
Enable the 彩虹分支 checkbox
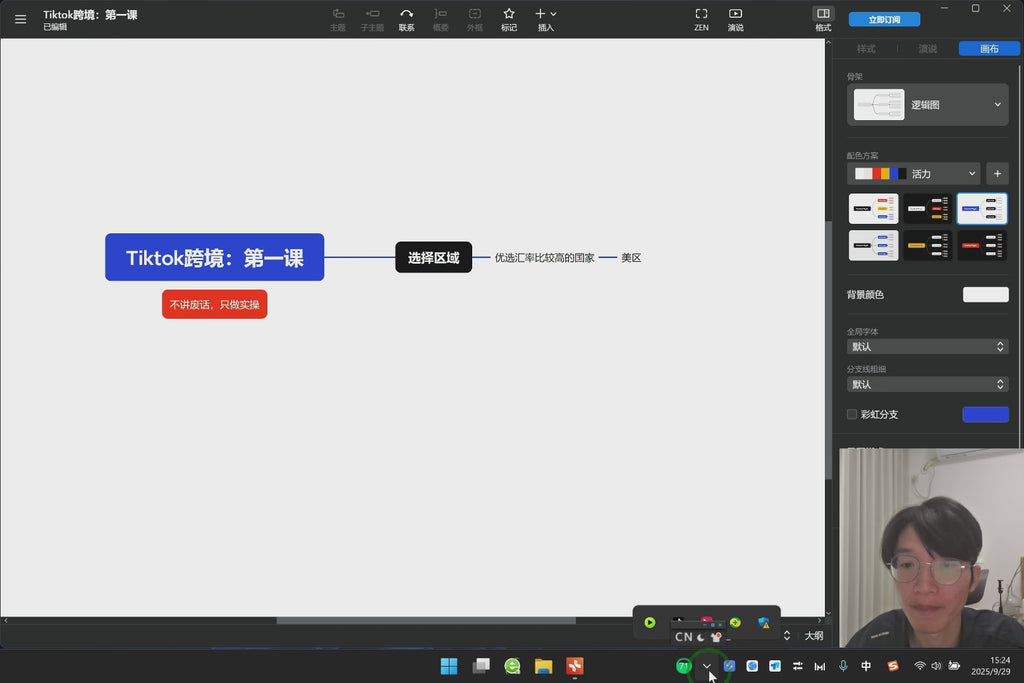(x=852, y=414)
